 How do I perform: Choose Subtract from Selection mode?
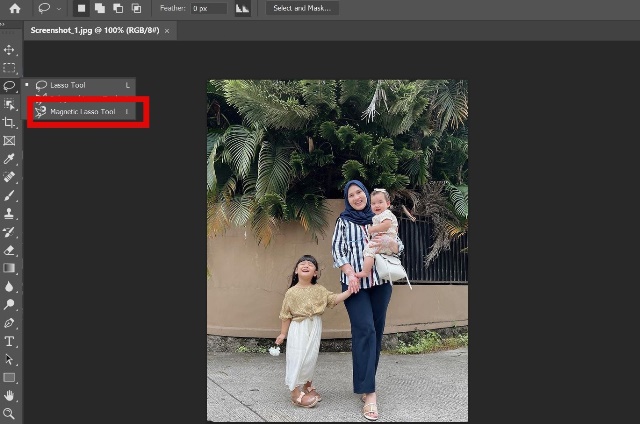118,8
